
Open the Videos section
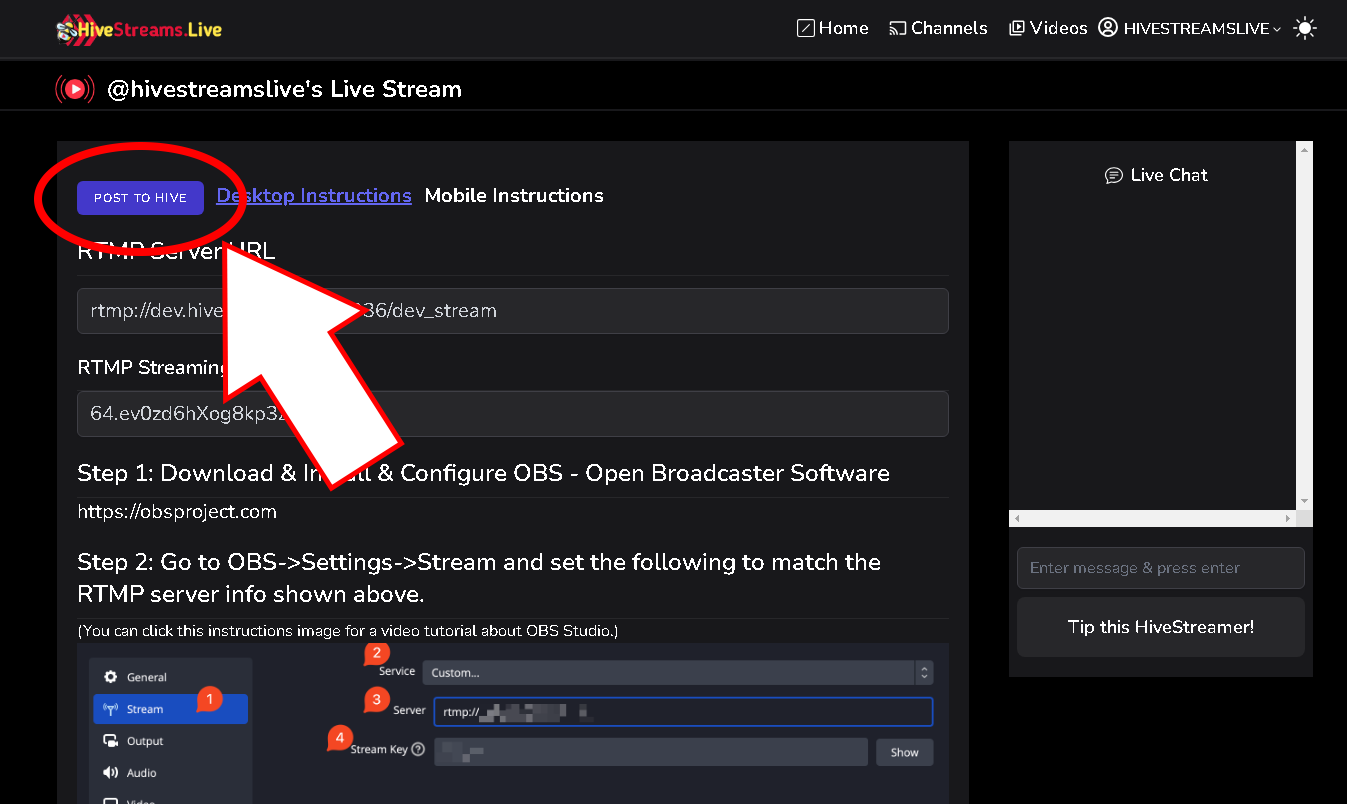[1048, 28]
